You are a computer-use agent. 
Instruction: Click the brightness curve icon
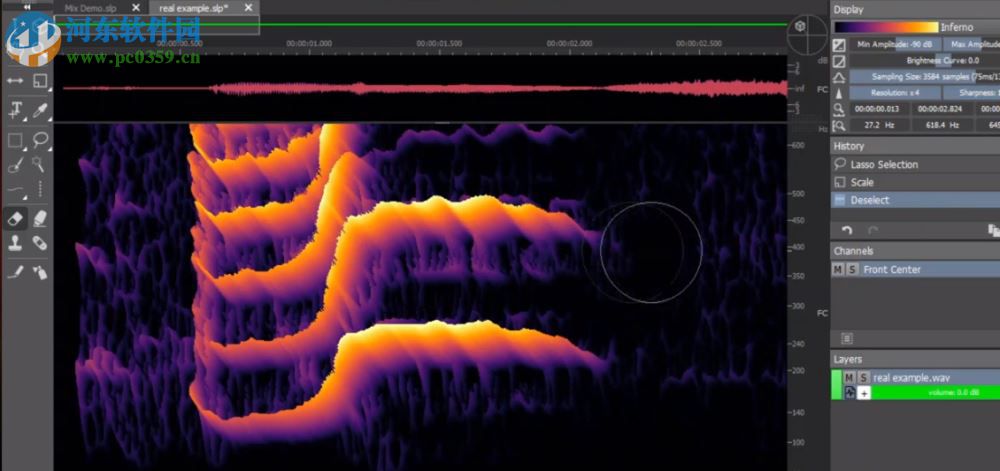point(839,61)
